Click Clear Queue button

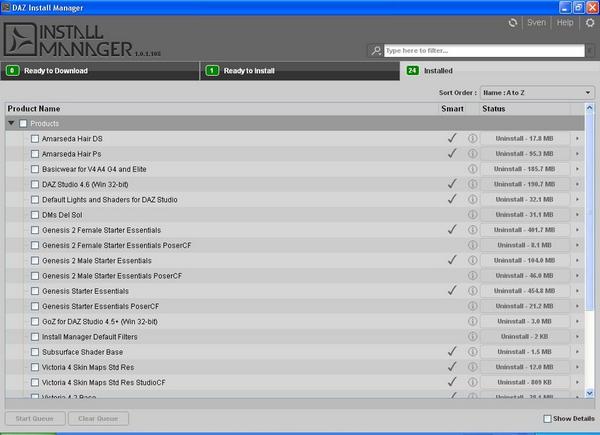pos(98,419)
